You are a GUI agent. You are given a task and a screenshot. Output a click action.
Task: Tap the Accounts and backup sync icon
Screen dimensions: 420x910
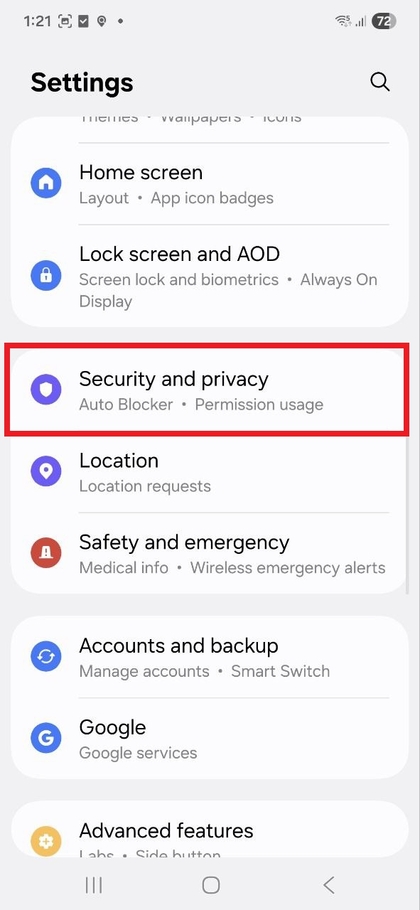[x=46, y=656]
